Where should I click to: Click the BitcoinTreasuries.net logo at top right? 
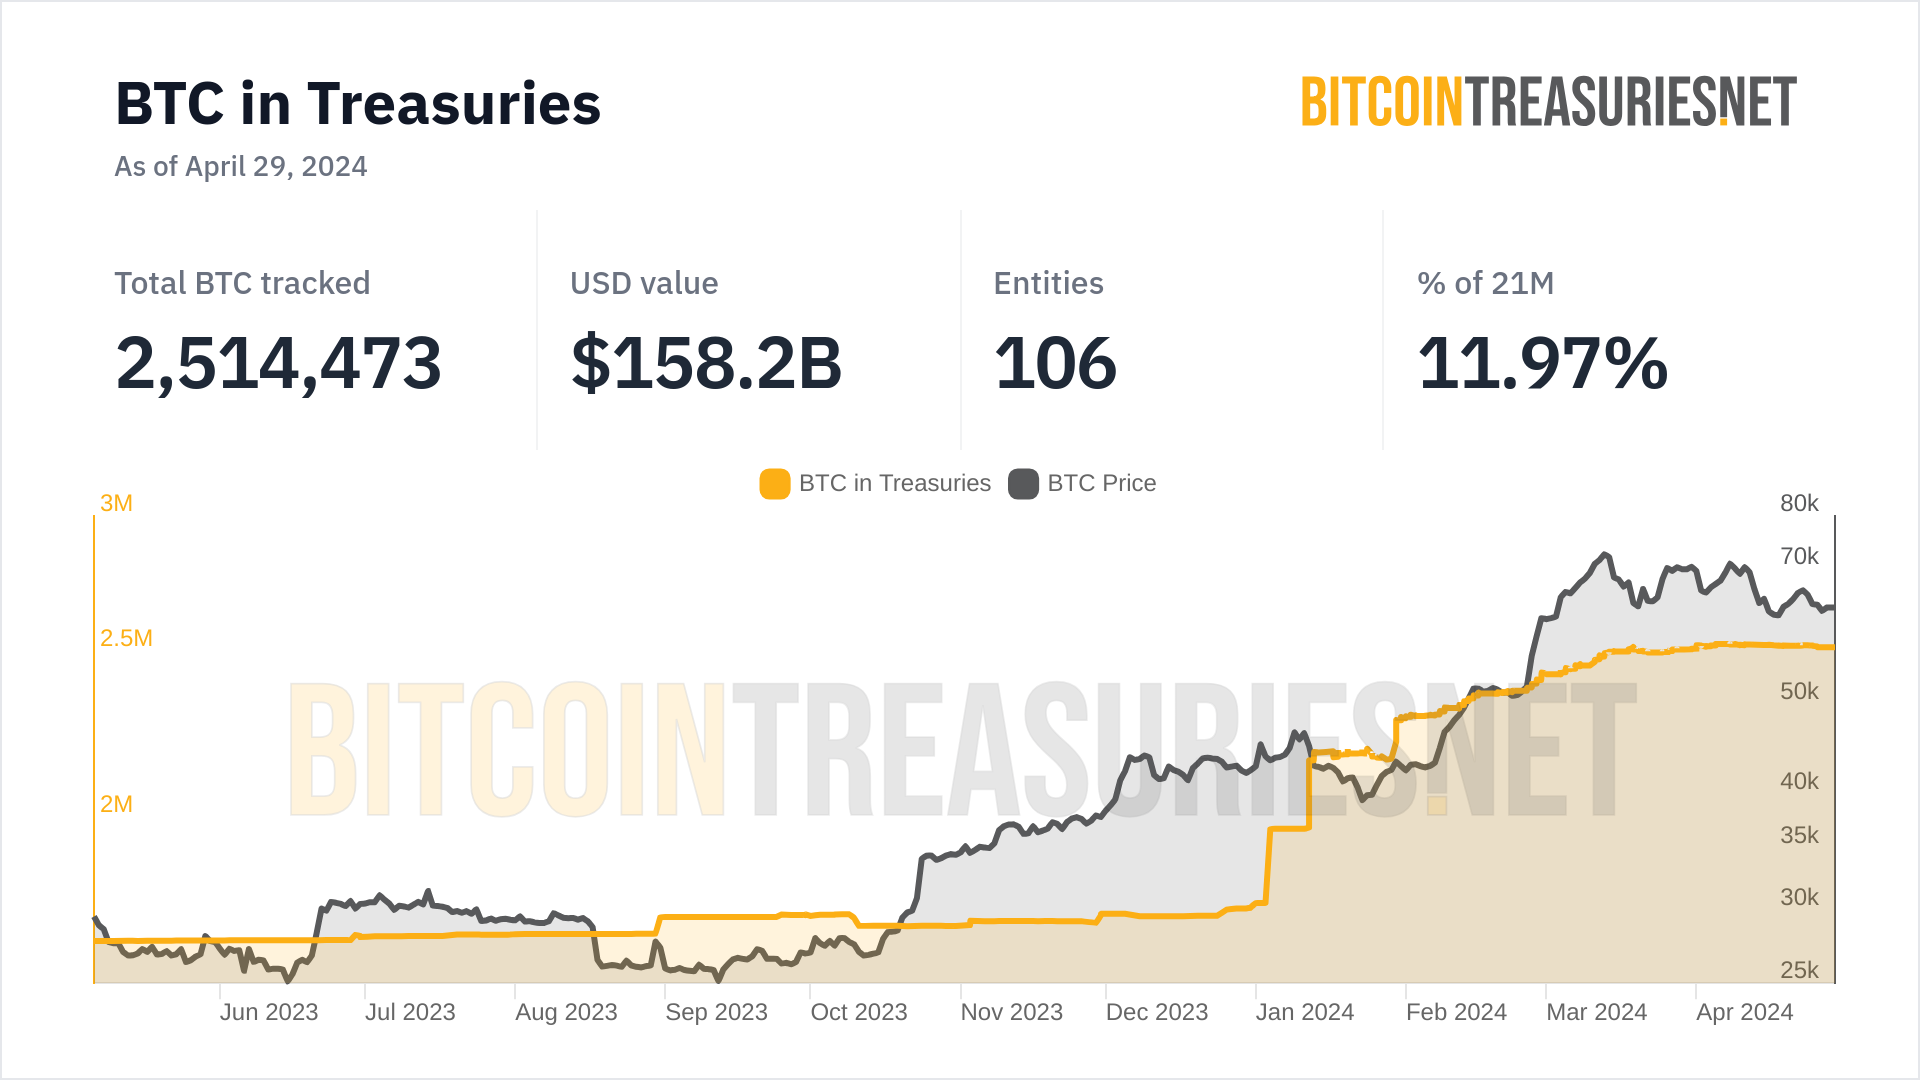pyautogui.click(x=1548, y=102)
